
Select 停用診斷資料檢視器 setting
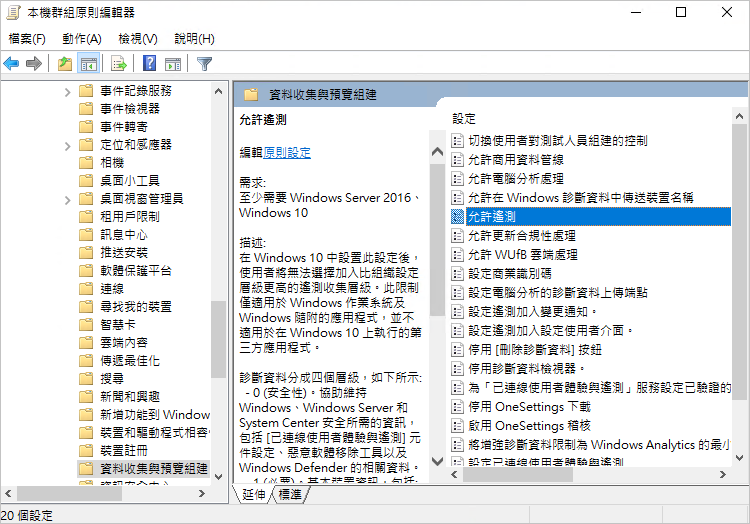(x=527, y=369)
